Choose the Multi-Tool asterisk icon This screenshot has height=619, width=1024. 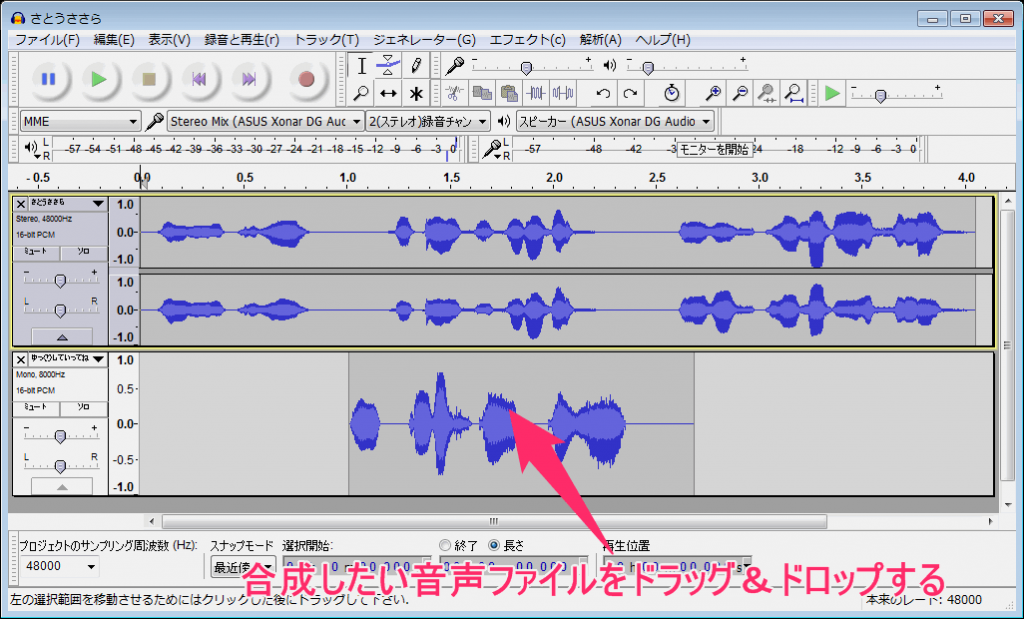pos(416,93)
